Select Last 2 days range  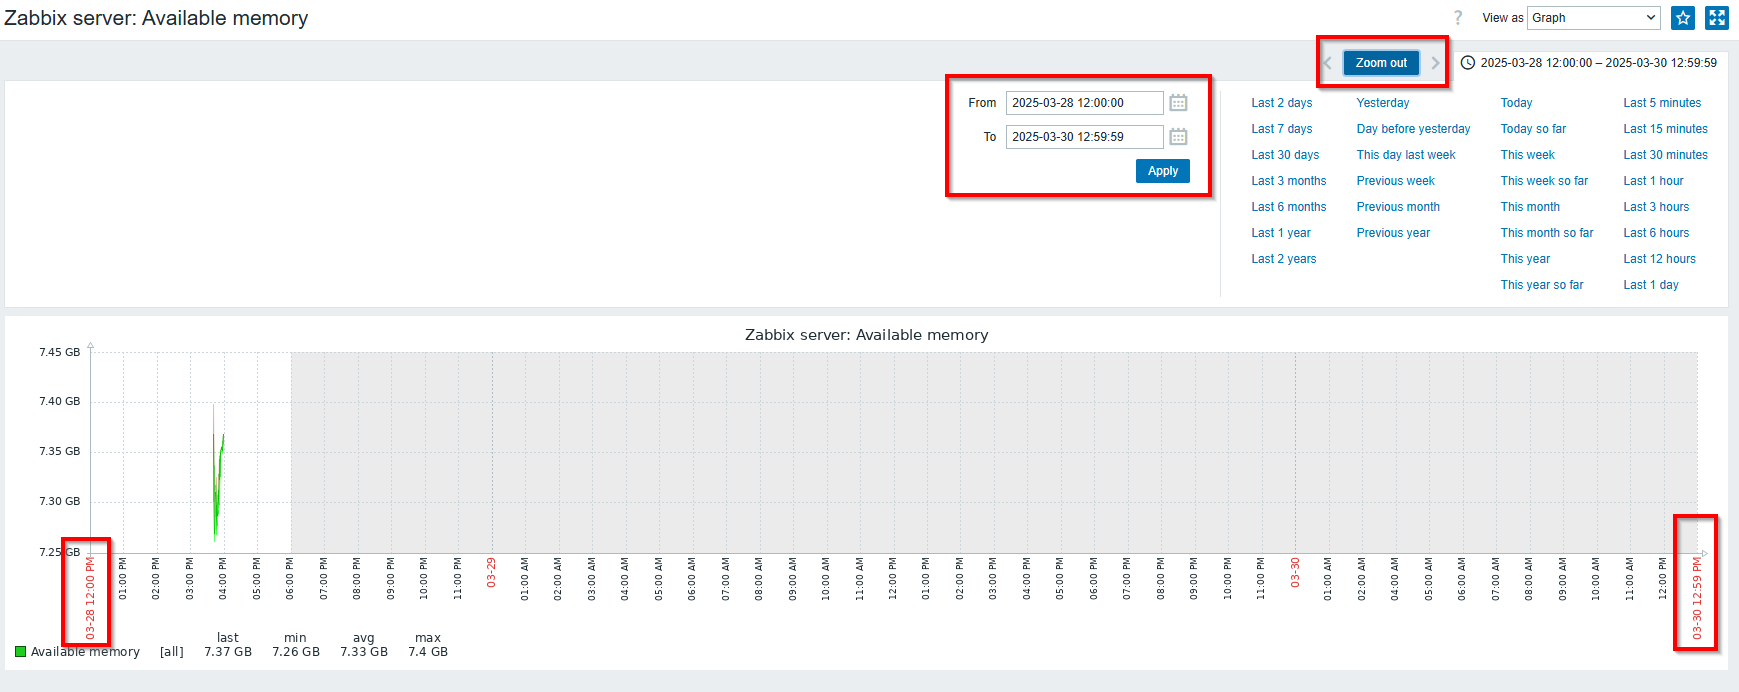point(1282,103)
